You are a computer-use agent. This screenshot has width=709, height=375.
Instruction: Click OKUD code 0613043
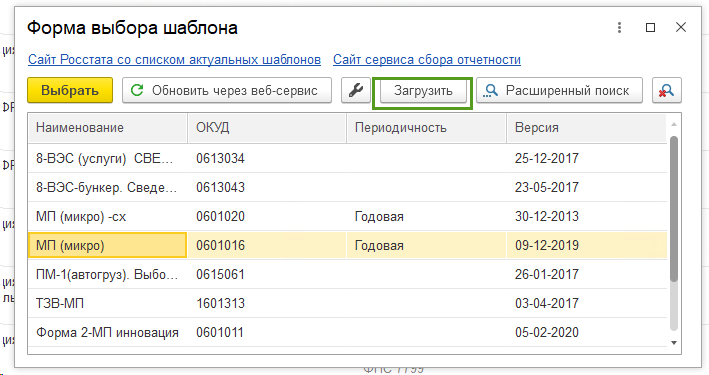coord(220,187)
